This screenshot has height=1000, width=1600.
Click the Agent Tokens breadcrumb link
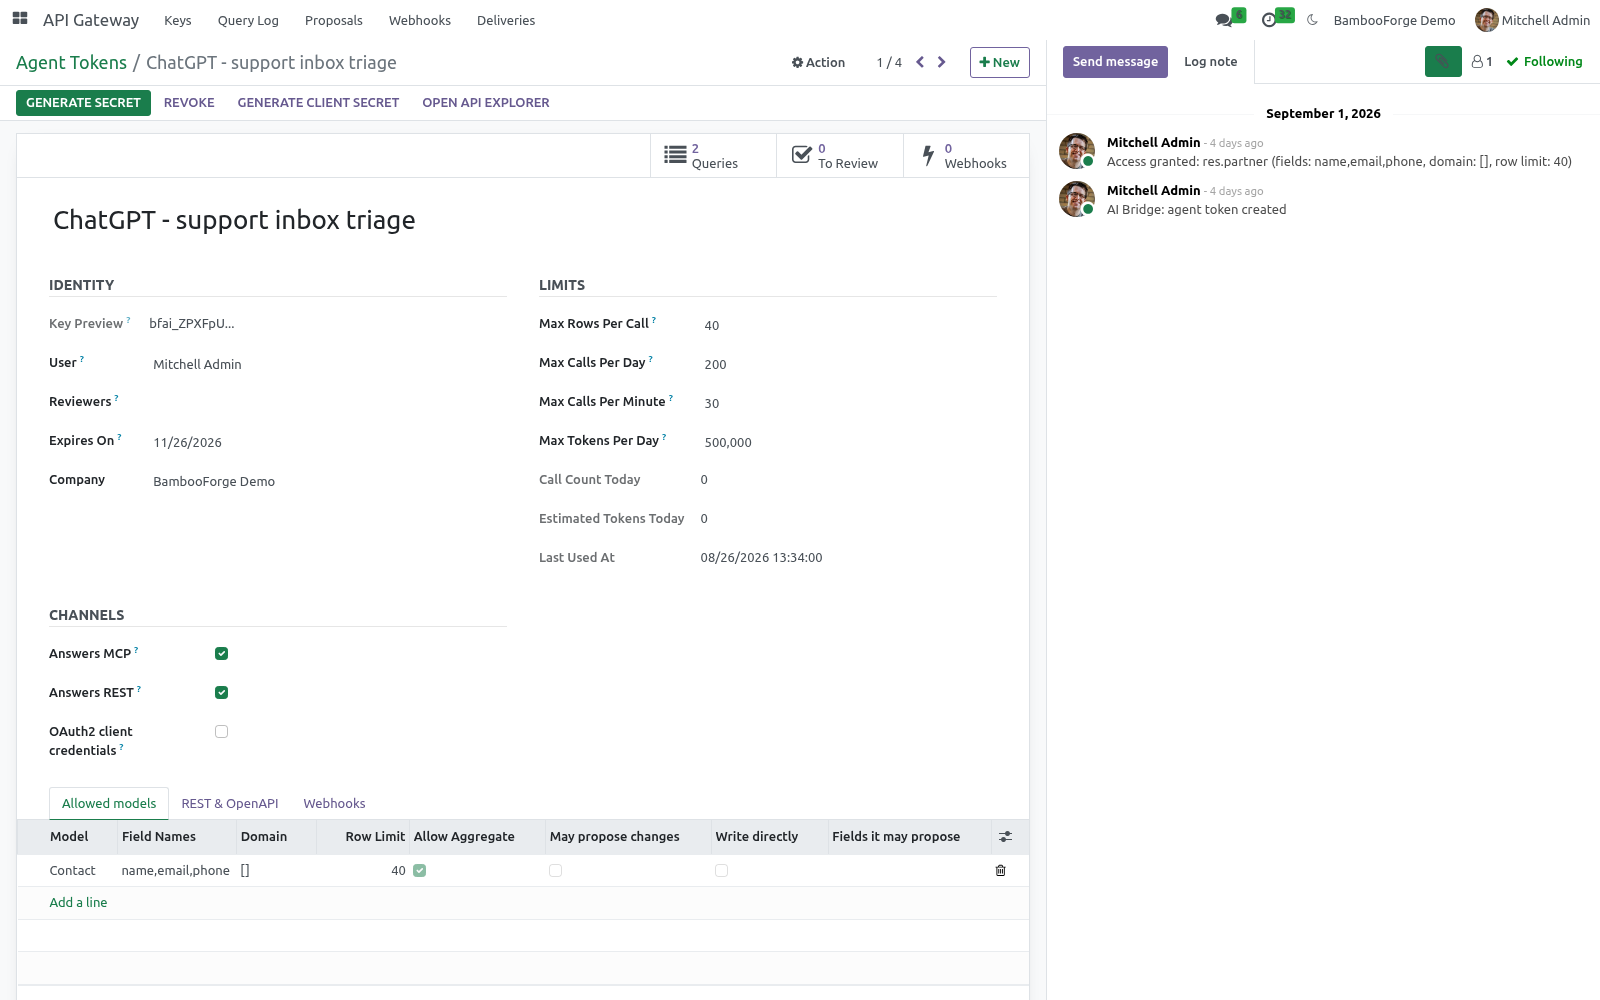tap(71, 63)
